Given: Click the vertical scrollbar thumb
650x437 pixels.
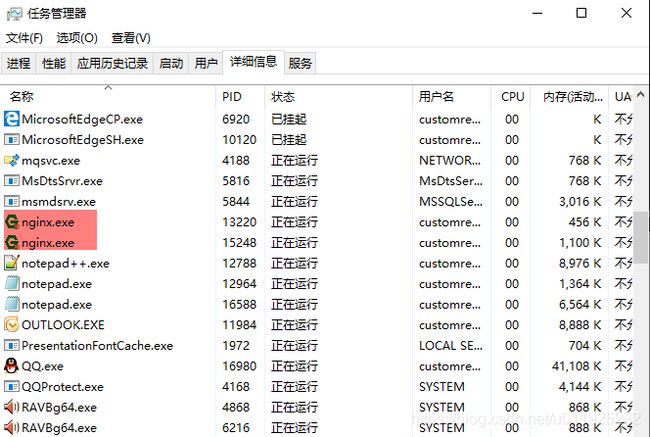Looking at the screenshot, I should tap(640, 237).
